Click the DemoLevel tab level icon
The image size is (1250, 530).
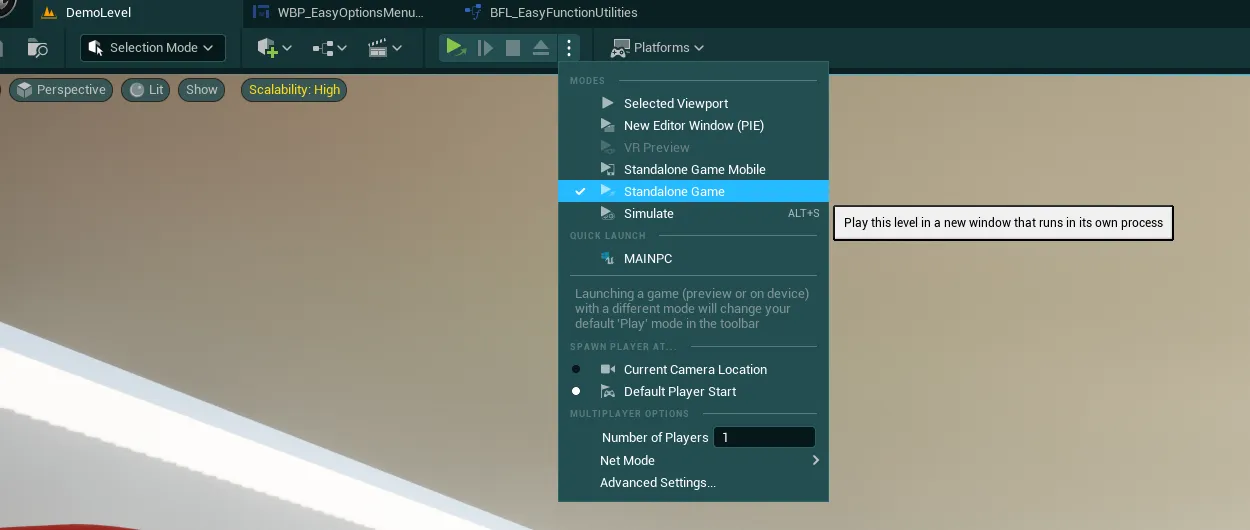point(48,13)
